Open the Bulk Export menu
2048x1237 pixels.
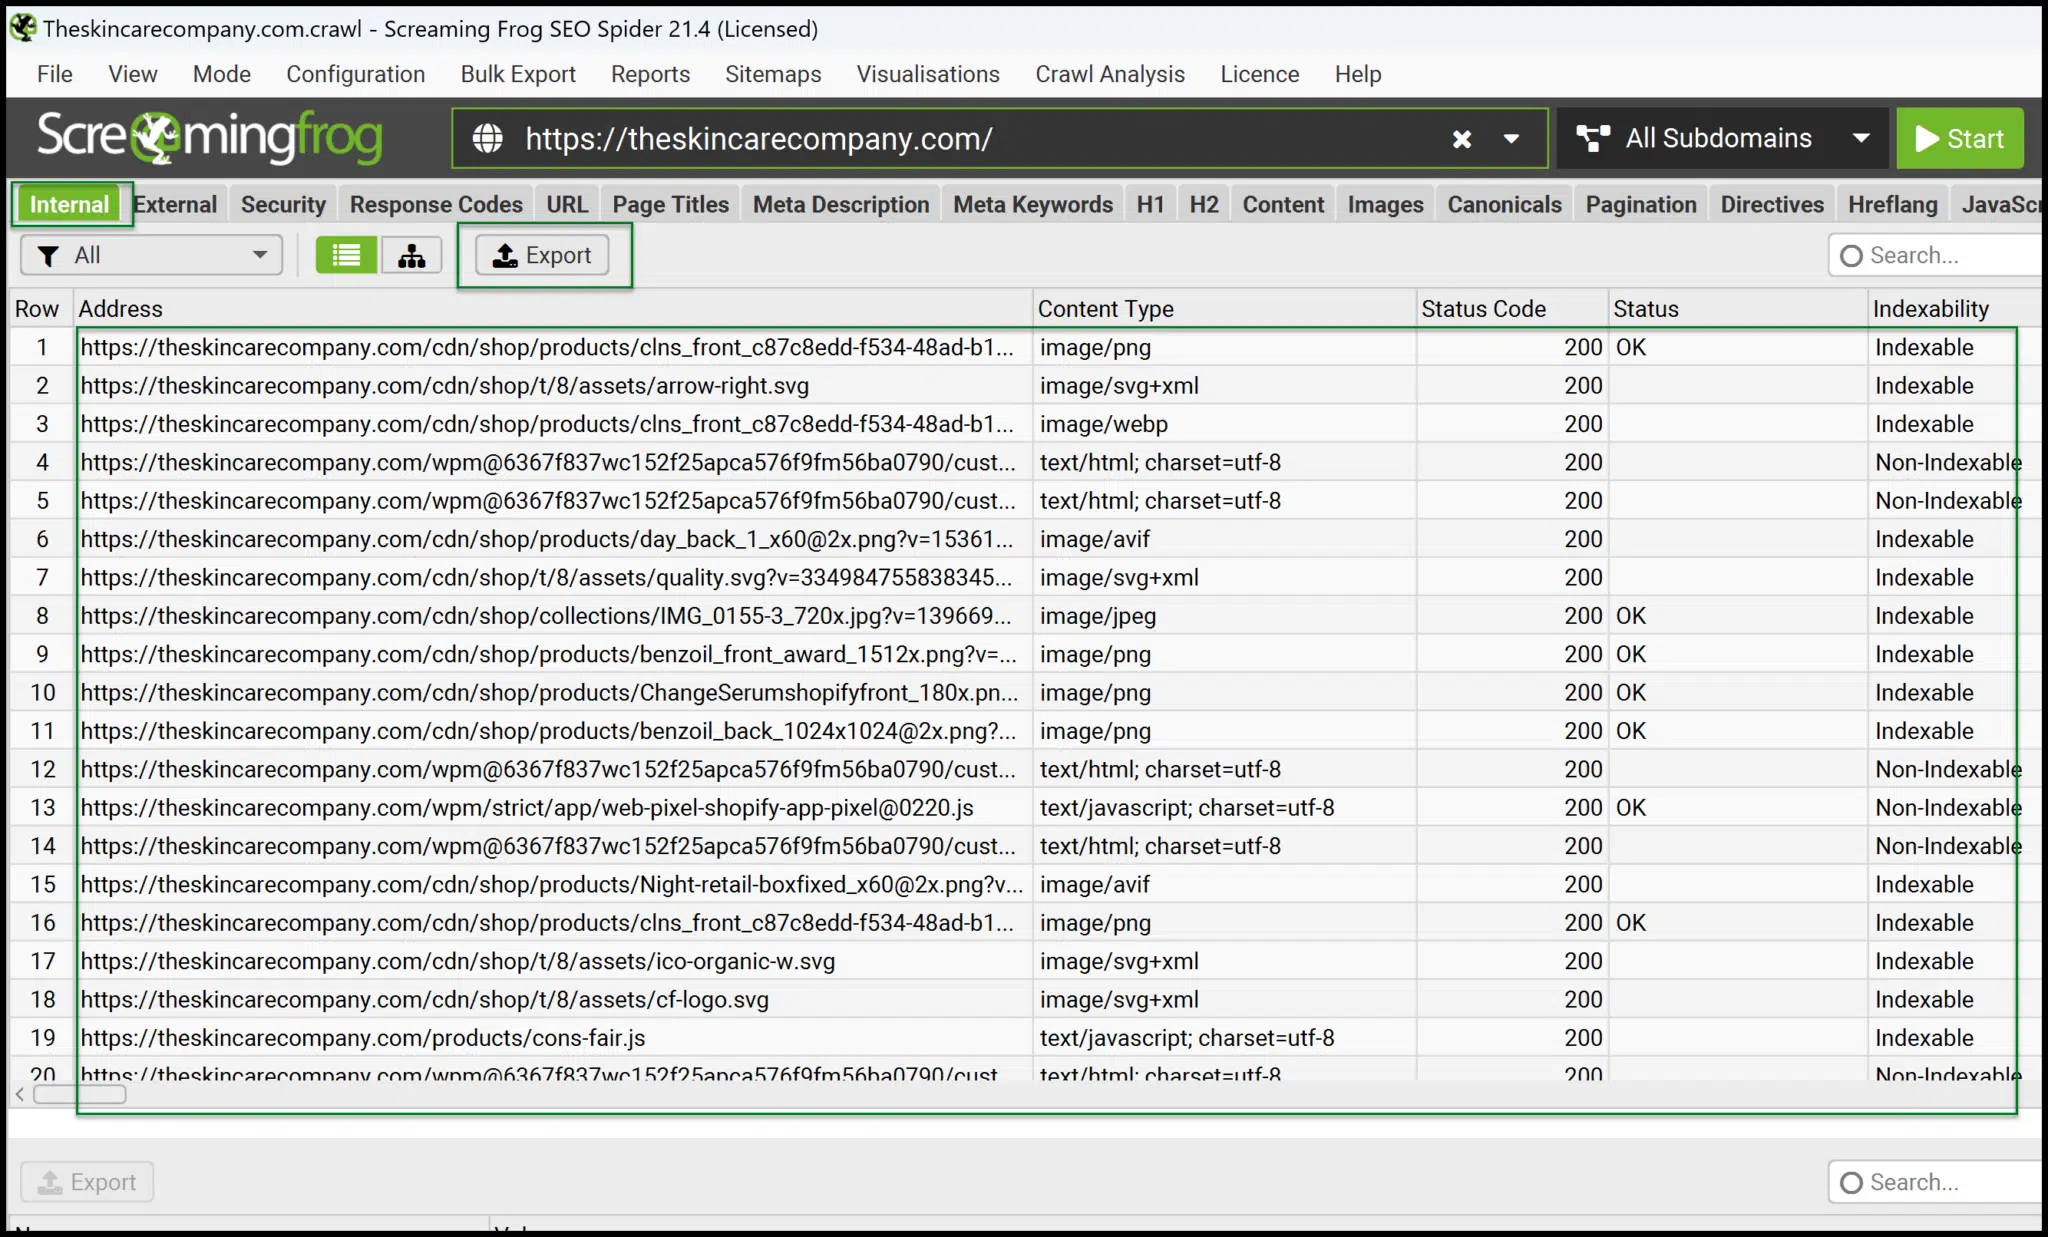[518, 74]
